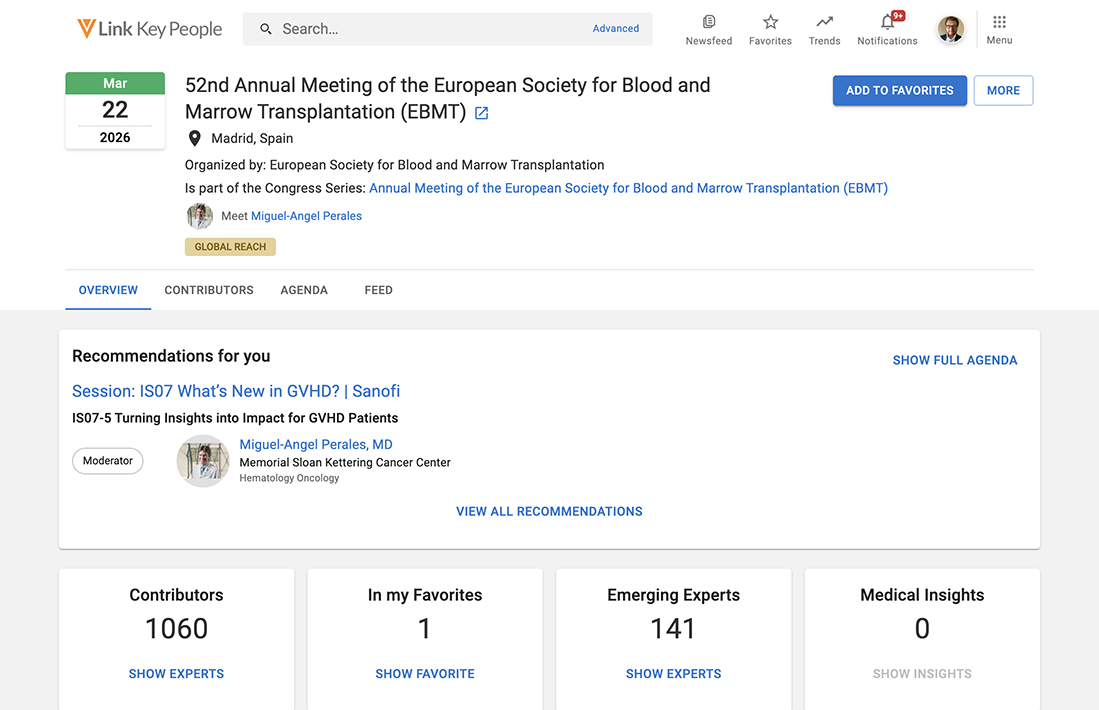Open the MORE options button

coord(1003,90)
